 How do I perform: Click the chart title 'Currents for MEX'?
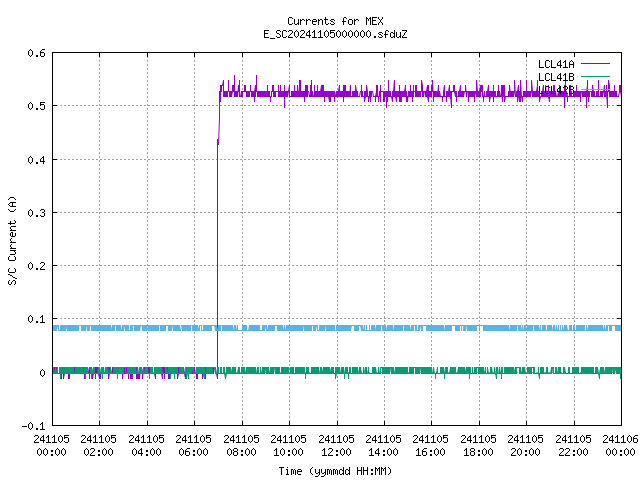(335, 21)
